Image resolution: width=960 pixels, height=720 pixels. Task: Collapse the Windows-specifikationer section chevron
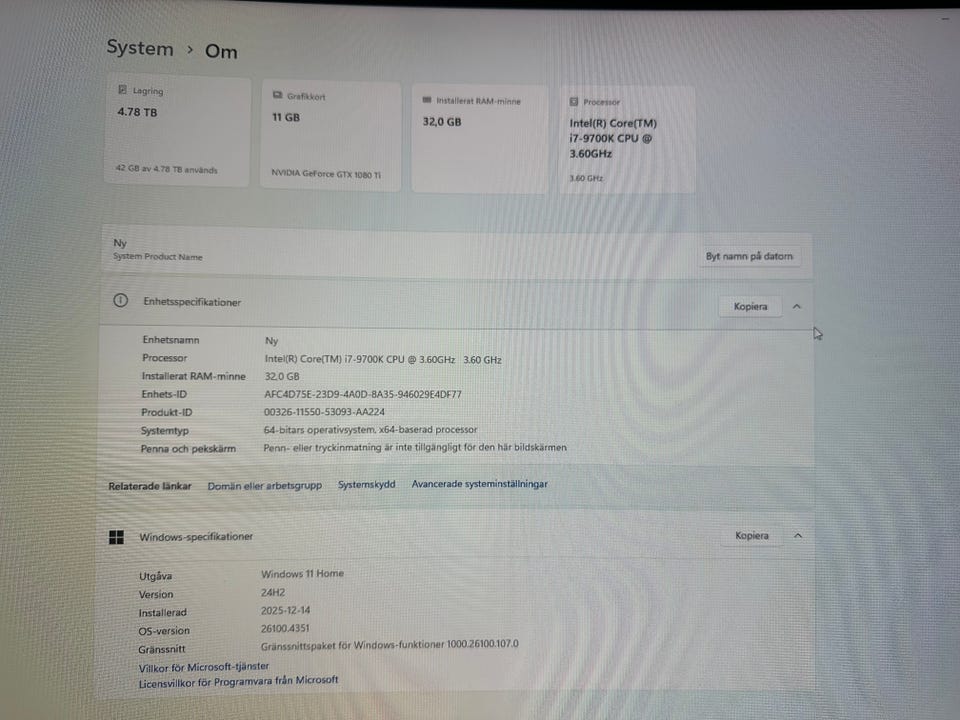(x=798, y=536)
